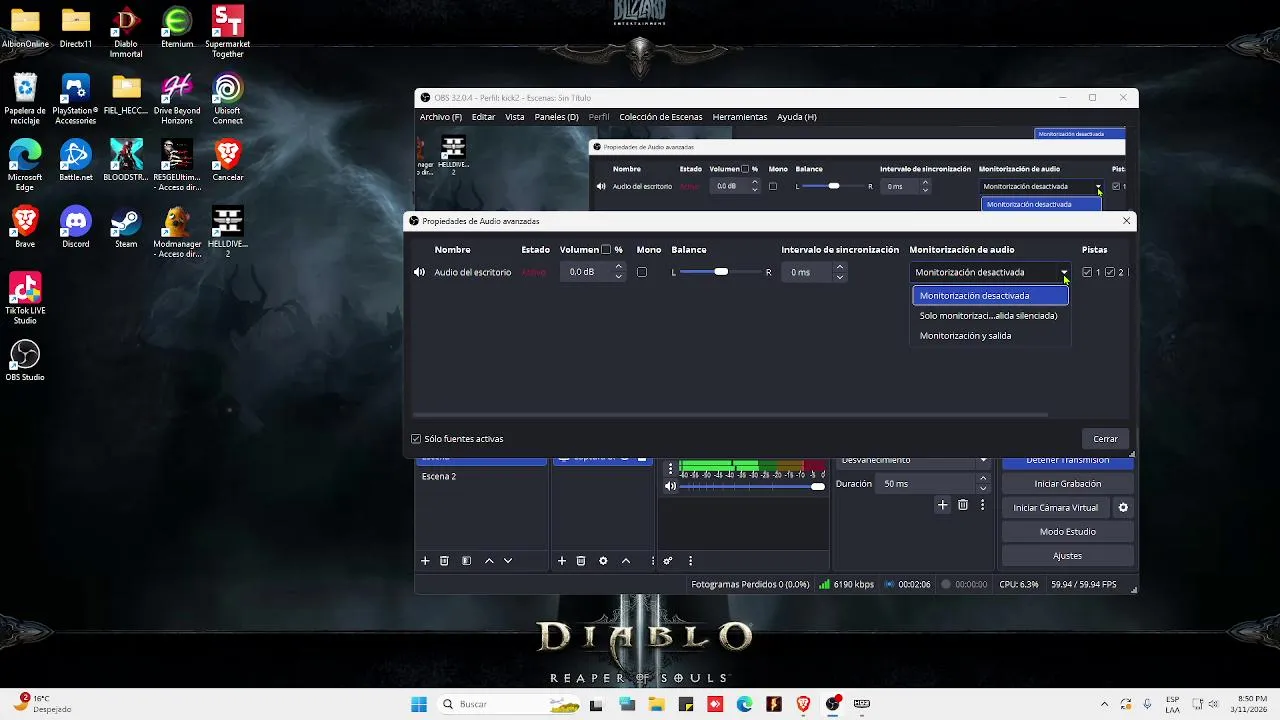Open Brave browser from taskbar
Viewport: 1280px width, 720px height.
tap(803, 704)
